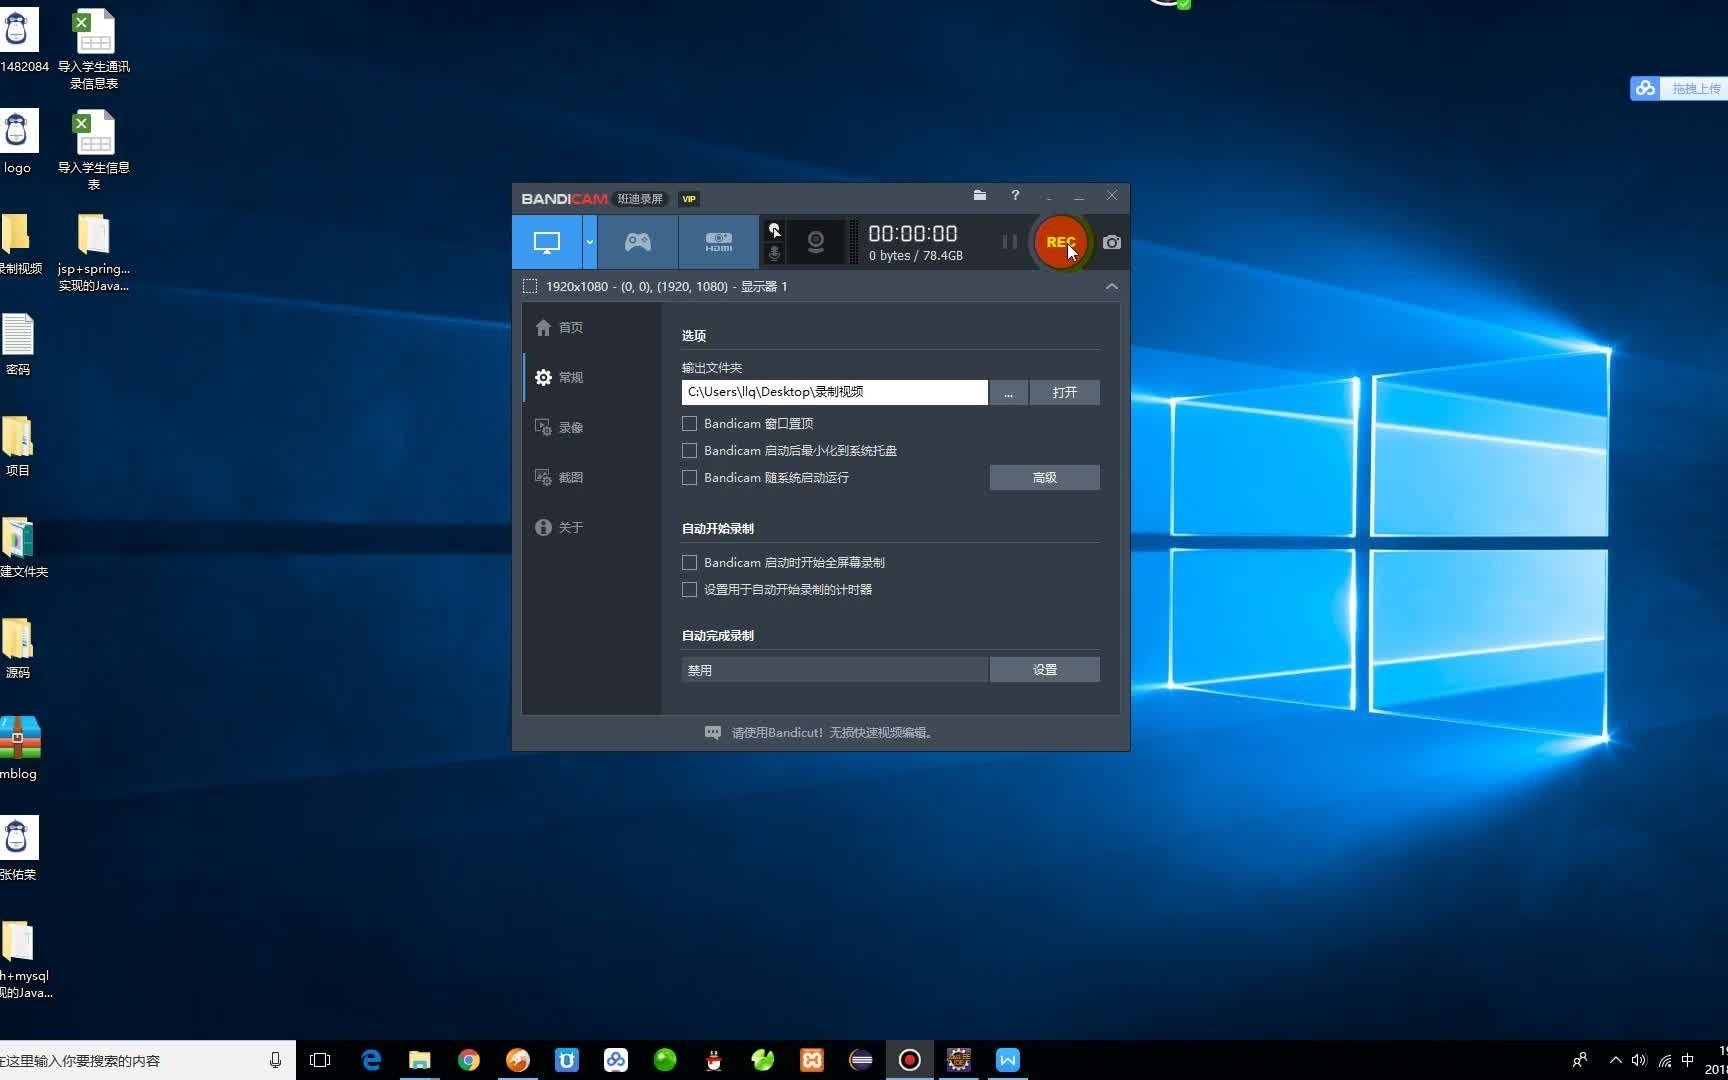Select screen recording mode monitor icon

coord(547,242)
